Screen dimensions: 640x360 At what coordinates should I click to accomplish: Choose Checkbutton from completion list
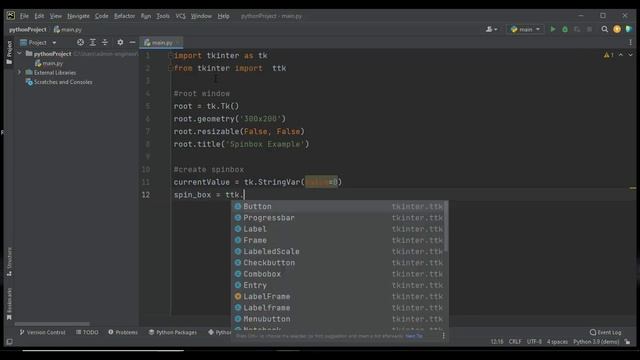339,263
